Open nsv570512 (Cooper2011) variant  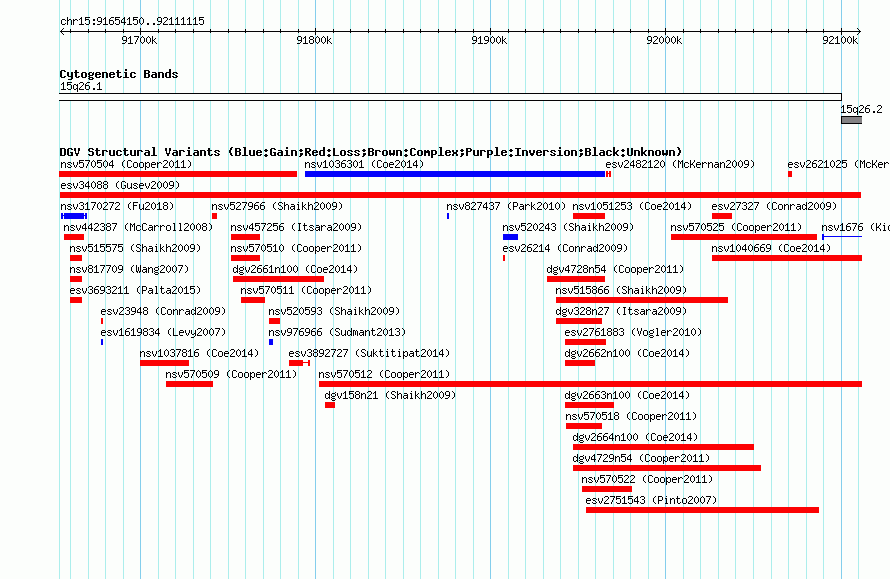384,375
